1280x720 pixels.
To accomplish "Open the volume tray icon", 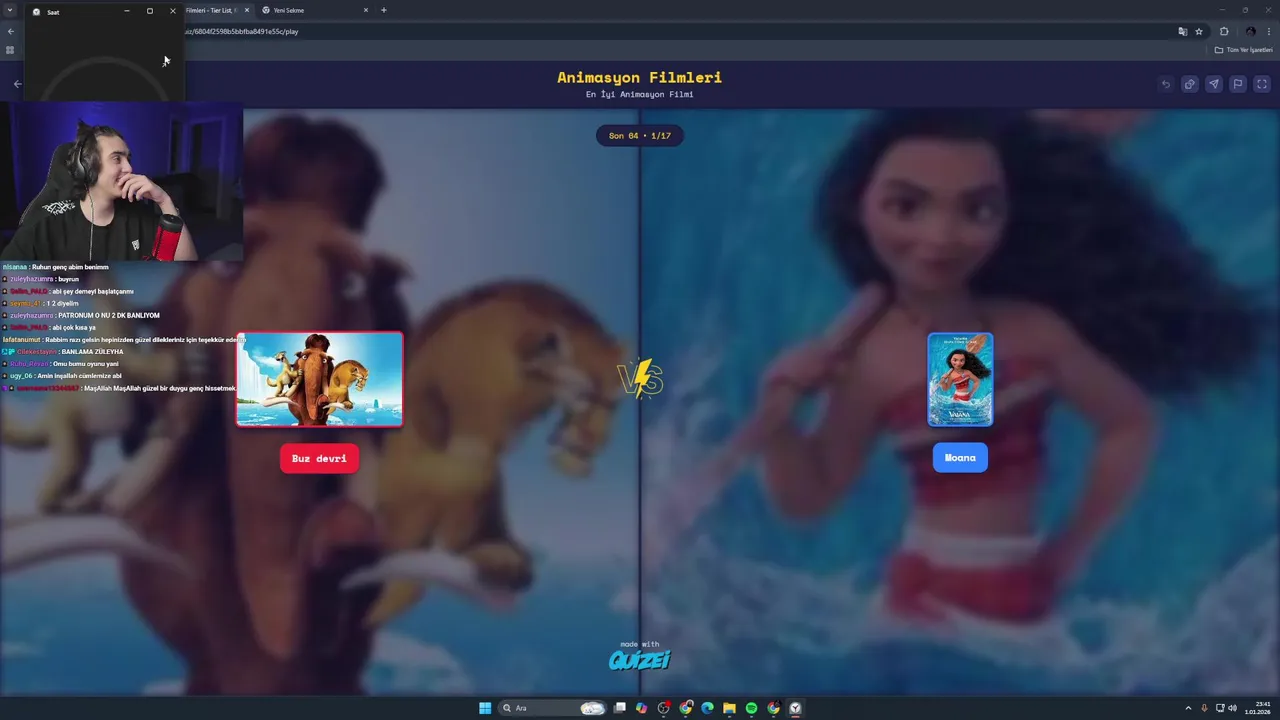I will [x=1232, y=708].
